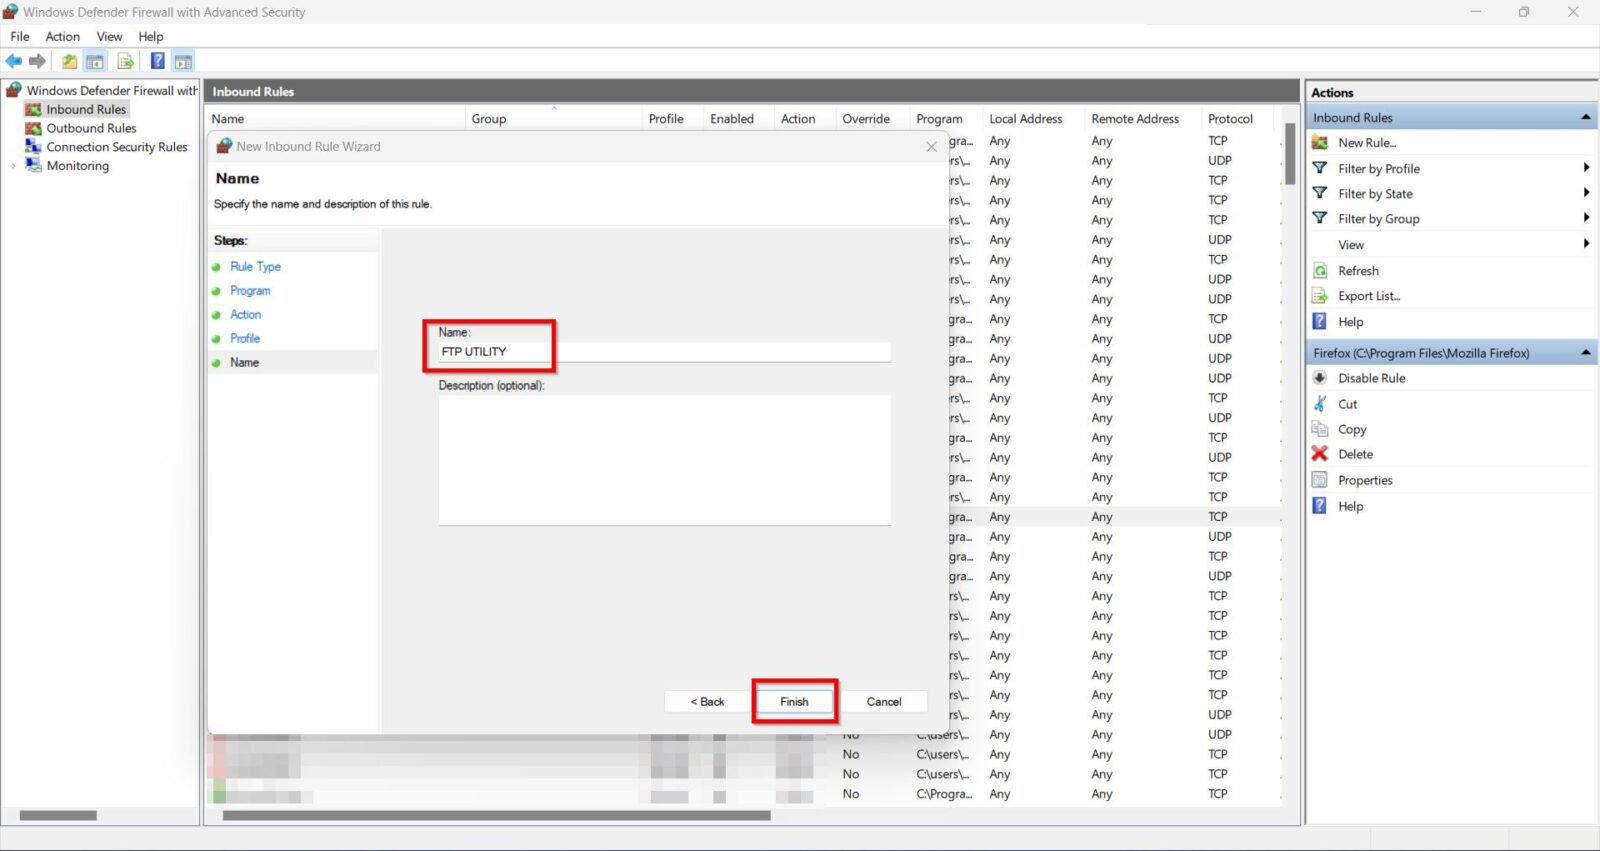
Task: Click the blue Help toolbar icon
Action: (x=157, y=62)
